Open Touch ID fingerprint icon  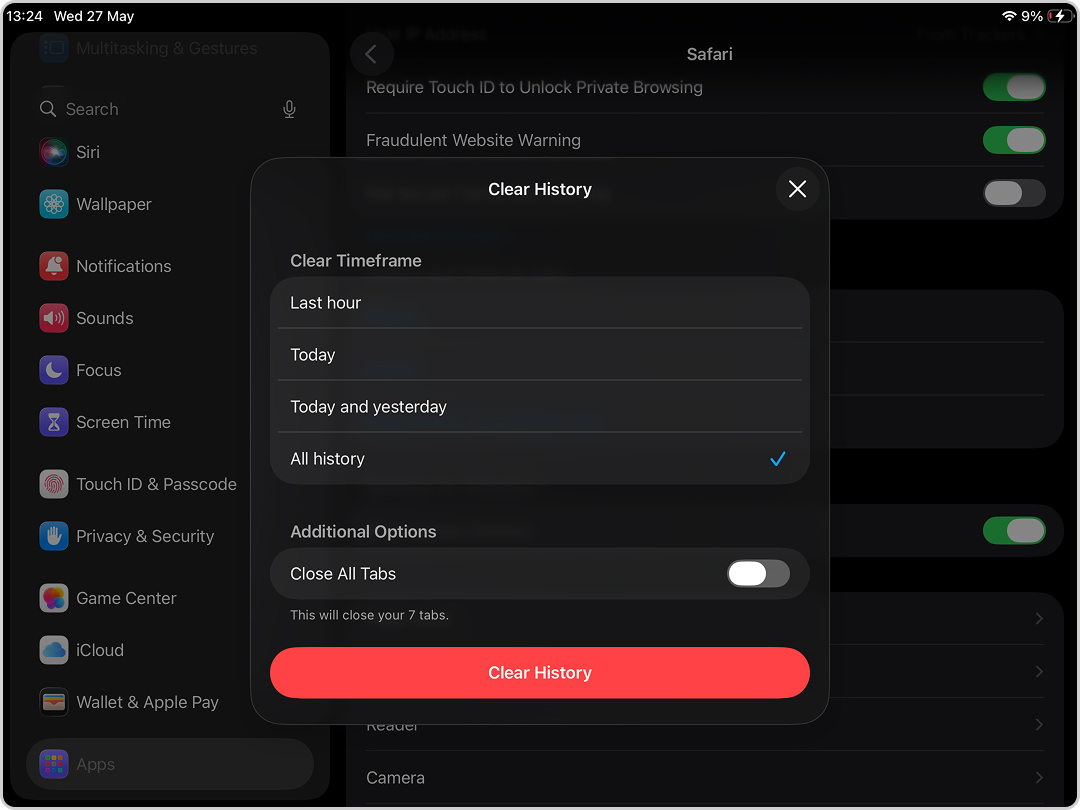(54, 484)
